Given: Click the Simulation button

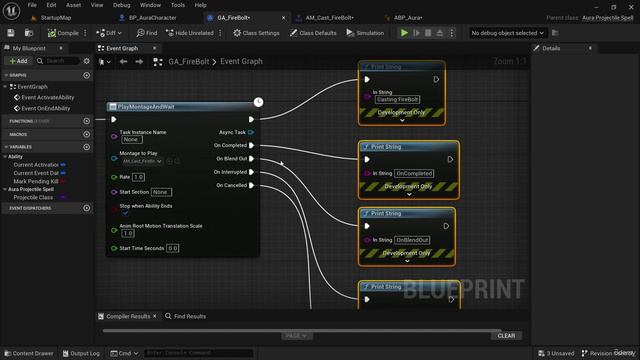Looking at the screenshot, I should coord(365,33).
